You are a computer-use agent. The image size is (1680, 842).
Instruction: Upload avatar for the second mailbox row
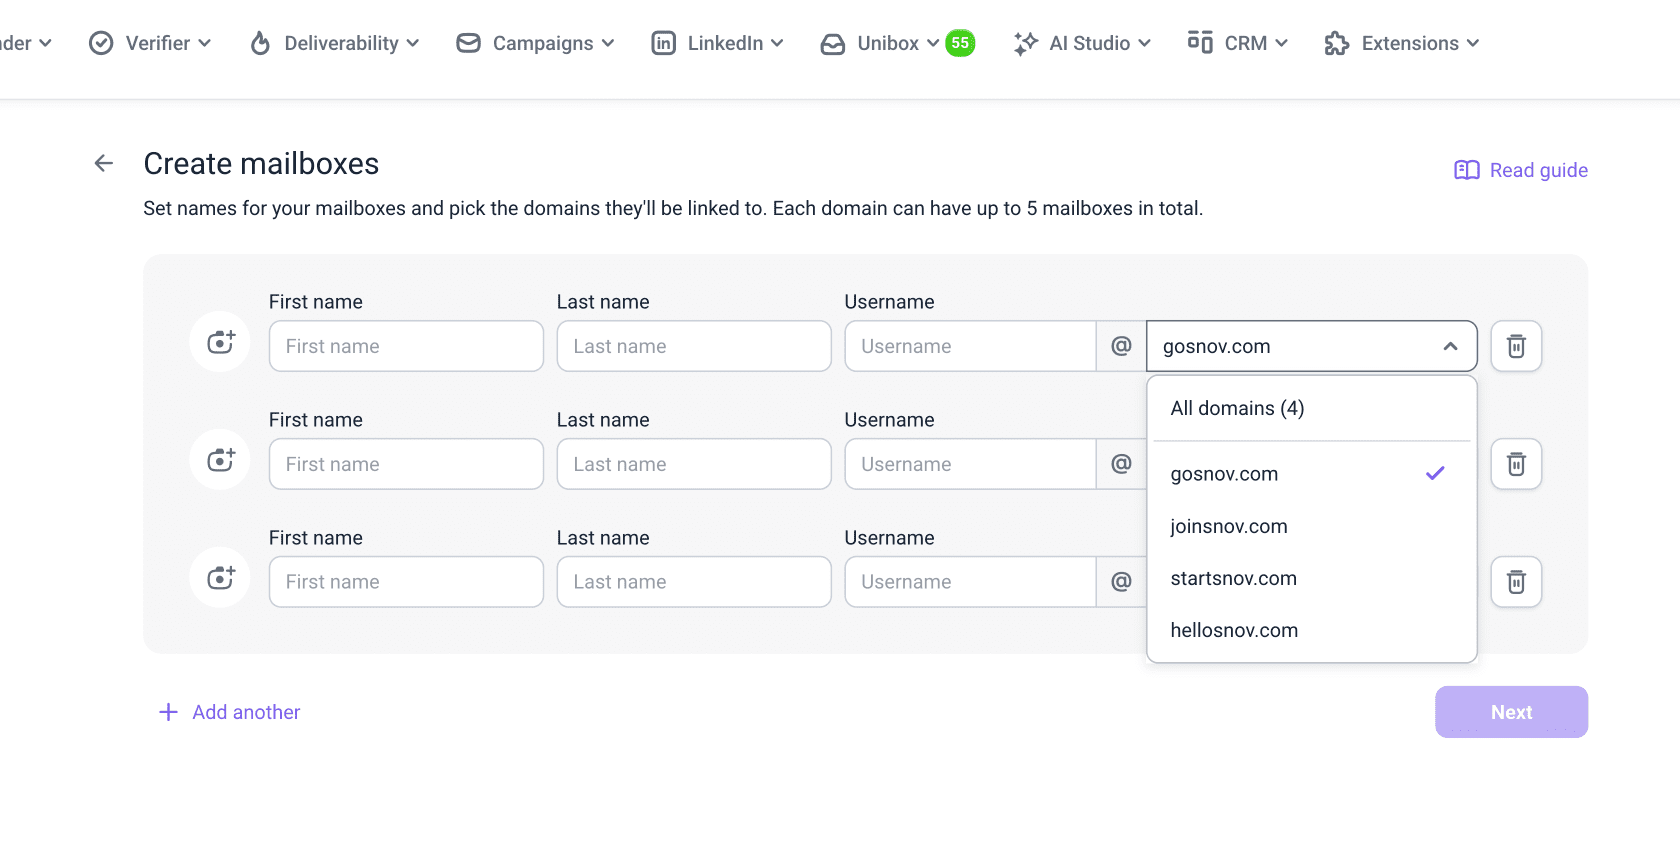click(x=220, y=461)
